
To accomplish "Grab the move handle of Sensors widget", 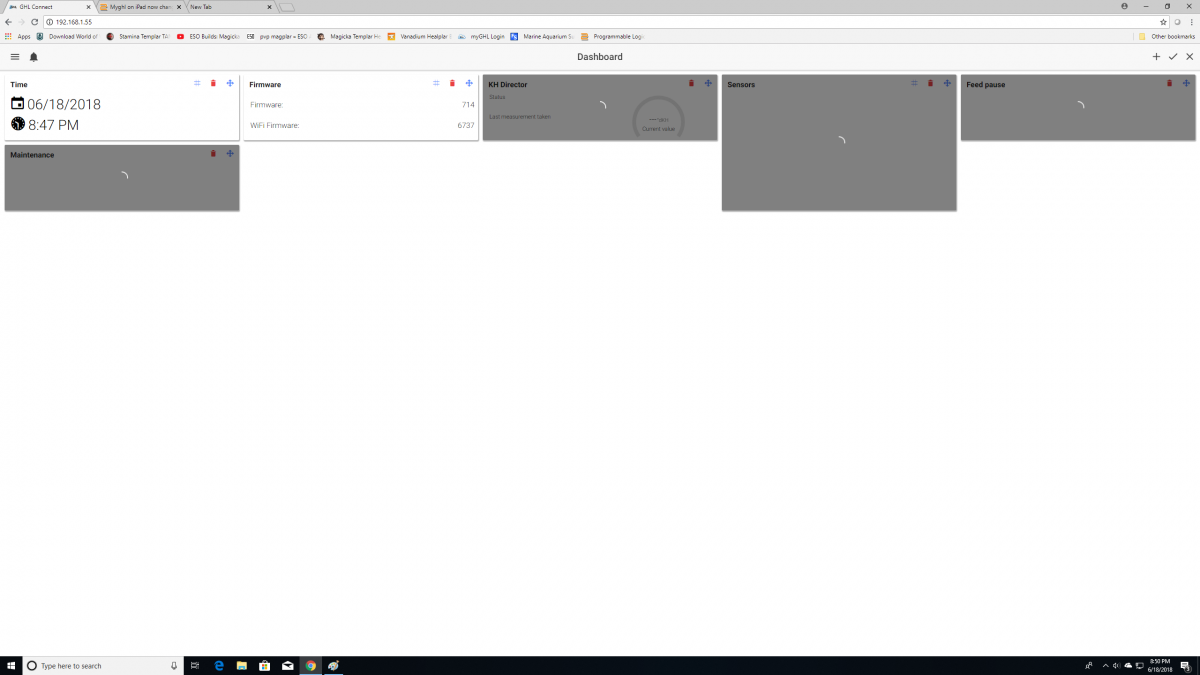I will 947,83.
